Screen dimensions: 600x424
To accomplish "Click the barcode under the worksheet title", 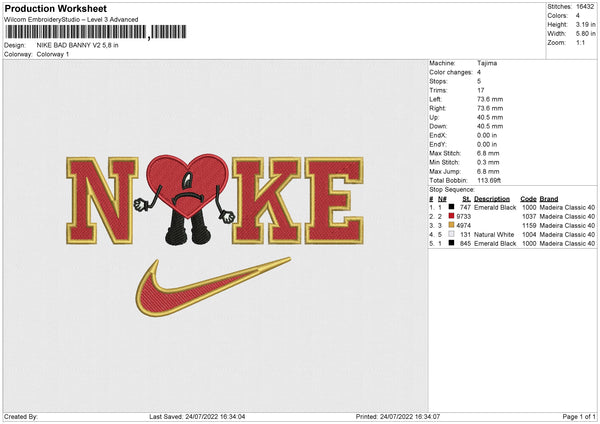I will coord(95,32).
